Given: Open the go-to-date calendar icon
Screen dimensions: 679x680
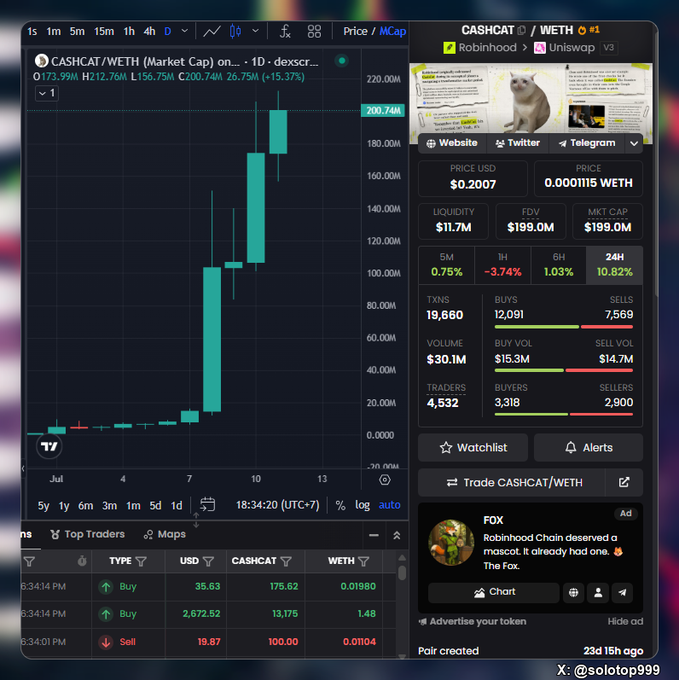Looking at the screenshot, I should click(x=207, y=504).
